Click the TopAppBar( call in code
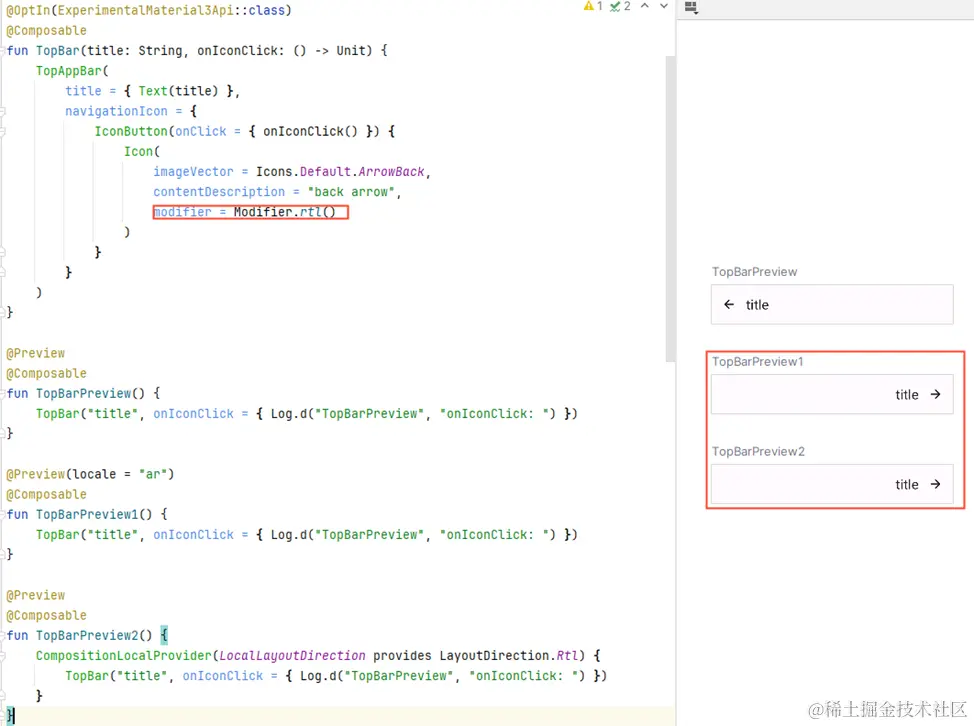This screenshot has width=974, height=726. 72,71
